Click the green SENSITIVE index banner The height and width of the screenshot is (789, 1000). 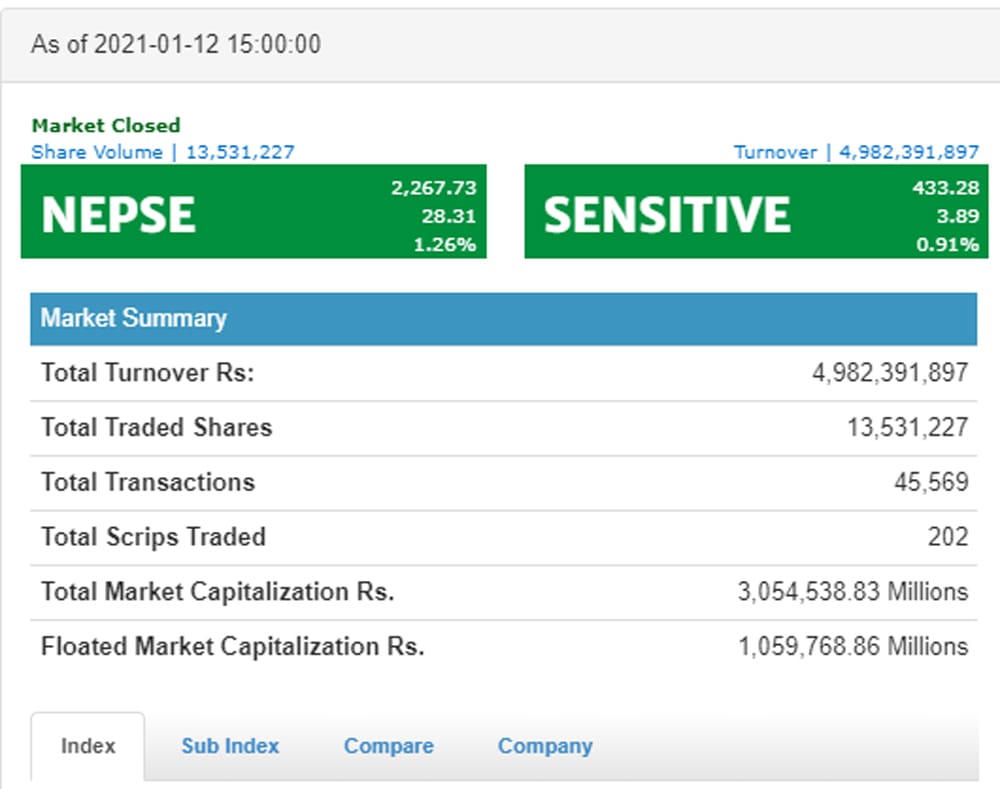[x=756, y=212]
